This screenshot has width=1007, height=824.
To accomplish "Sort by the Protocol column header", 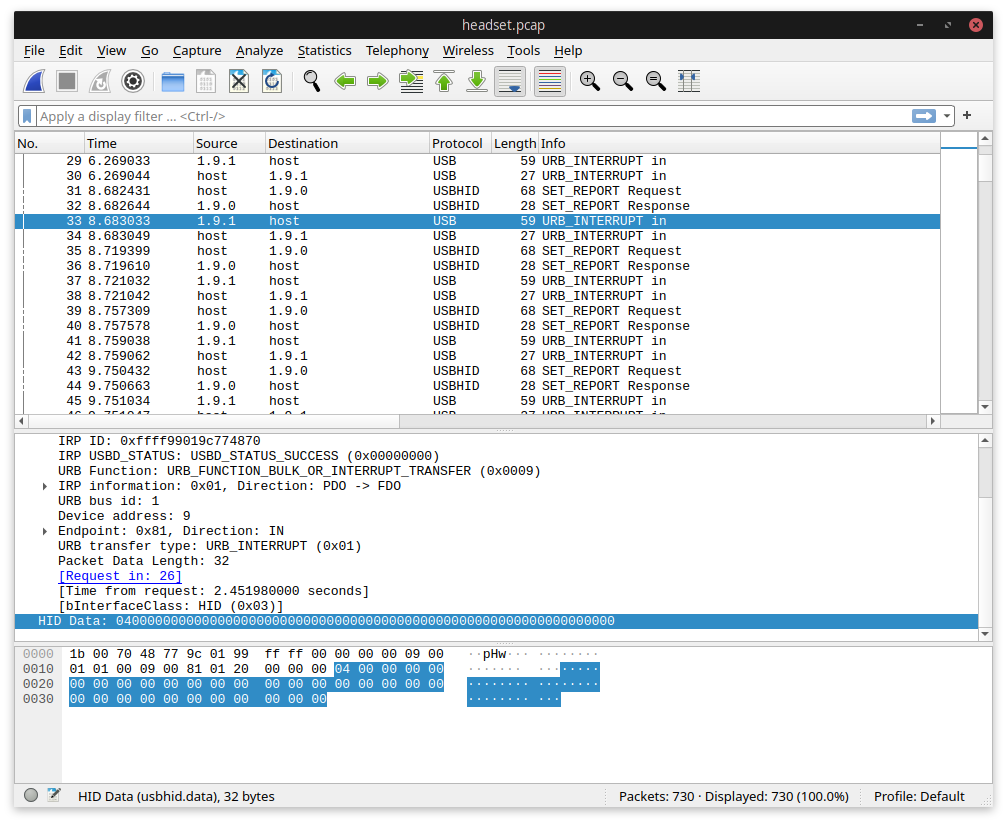I will (x=459, y=143).
